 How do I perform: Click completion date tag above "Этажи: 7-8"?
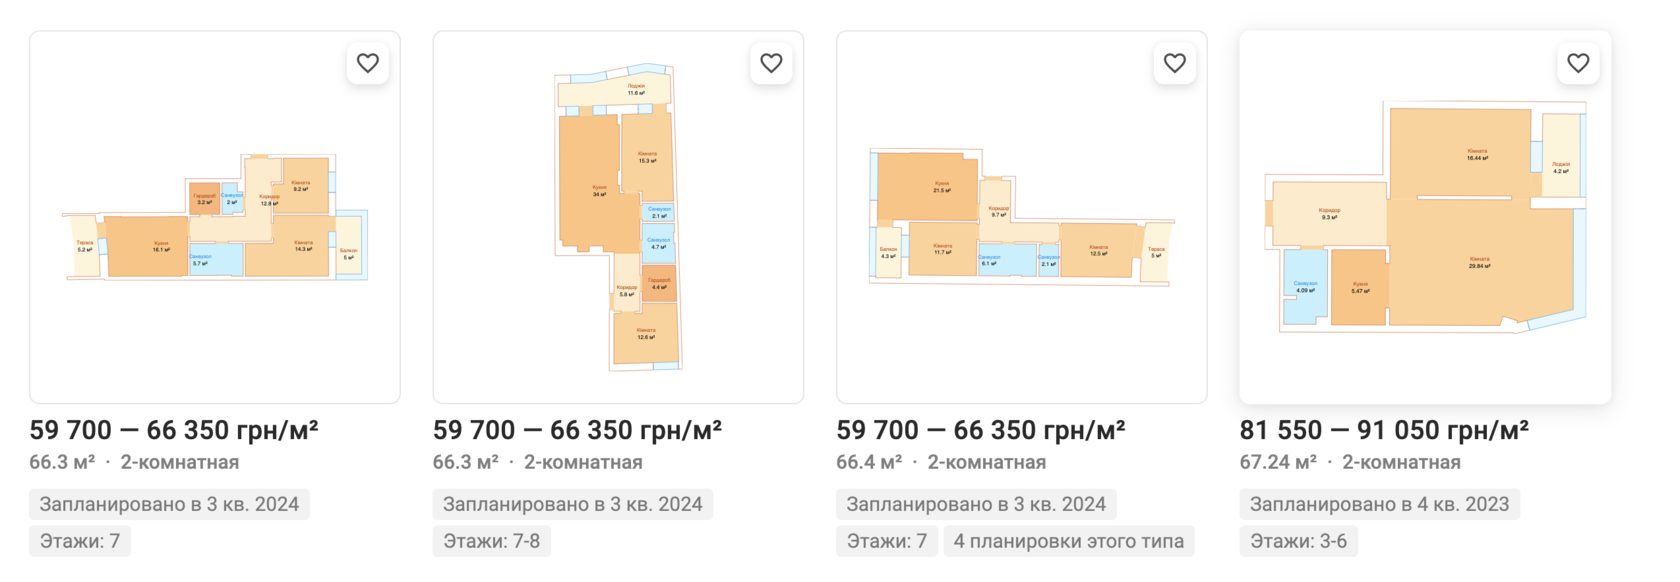pyautogui.click(x=572, y=504)
